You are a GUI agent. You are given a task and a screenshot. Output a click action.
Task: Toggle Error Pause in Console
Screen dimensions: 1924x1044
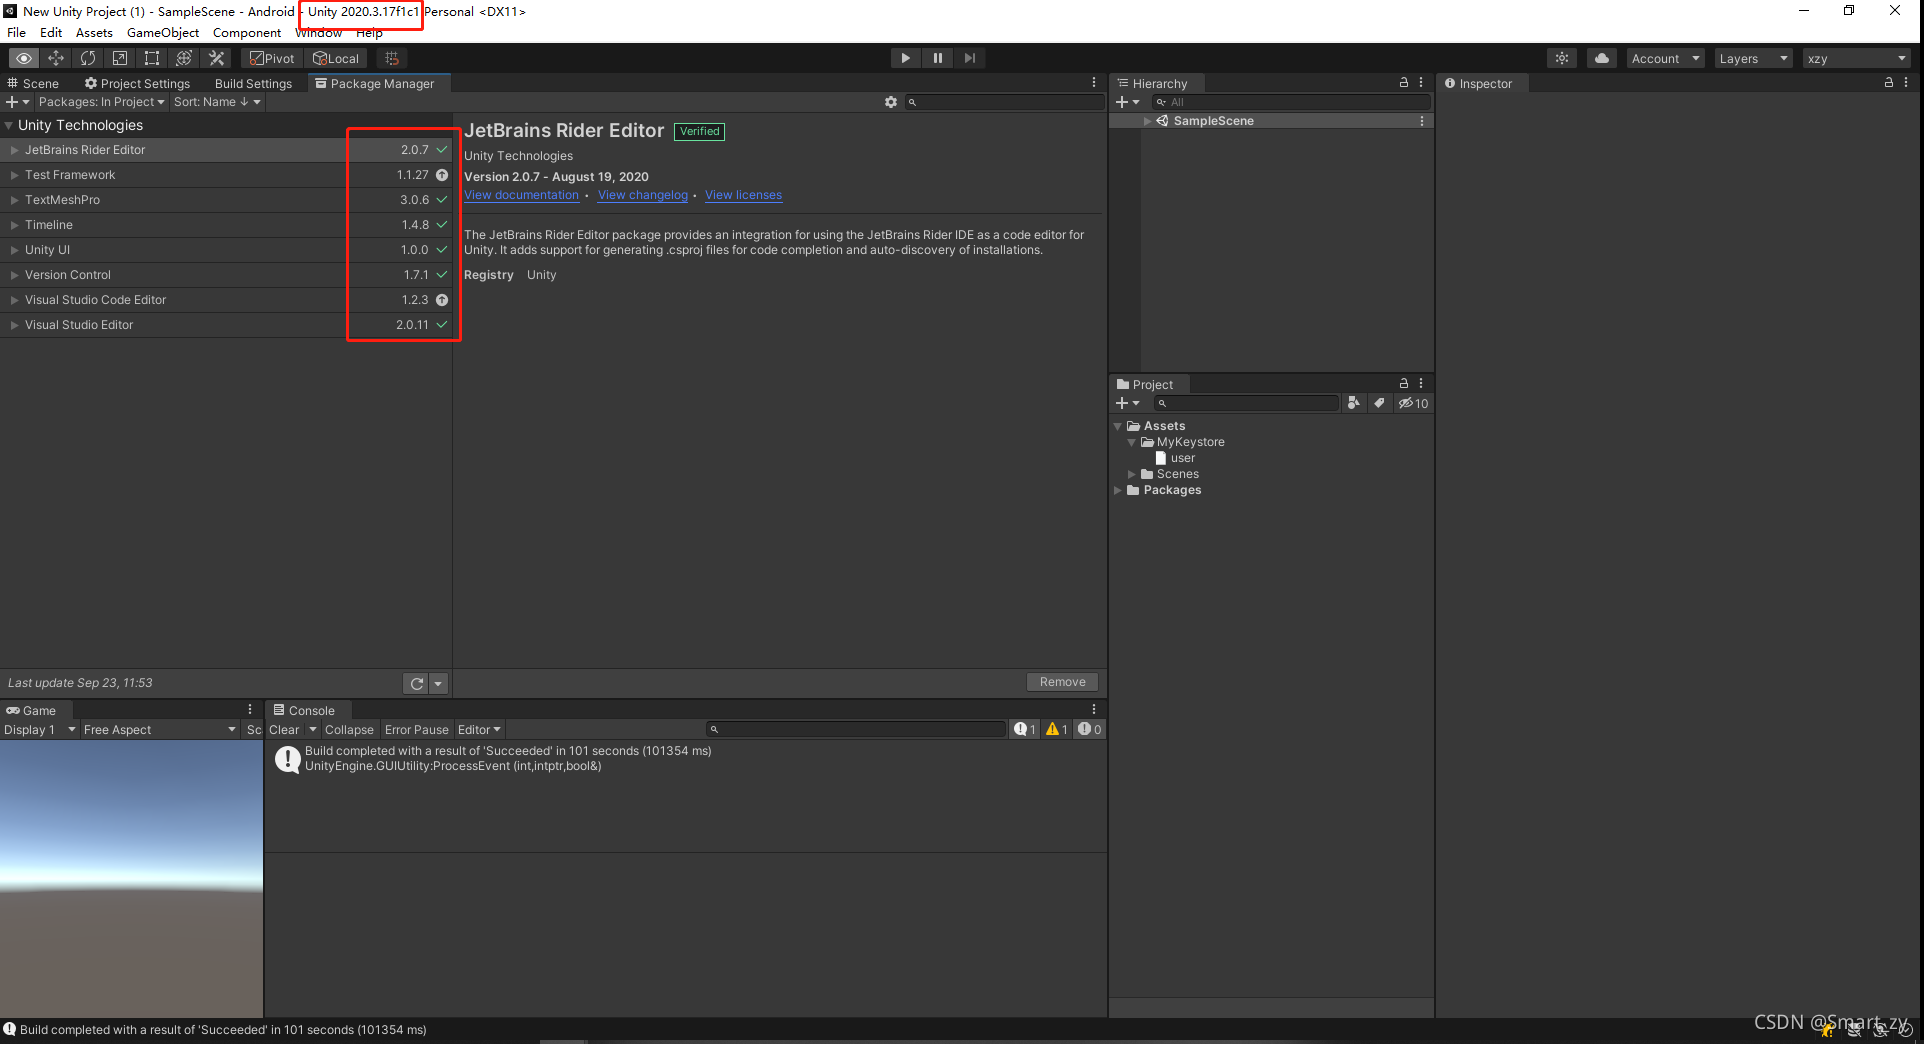coord(417,730)
